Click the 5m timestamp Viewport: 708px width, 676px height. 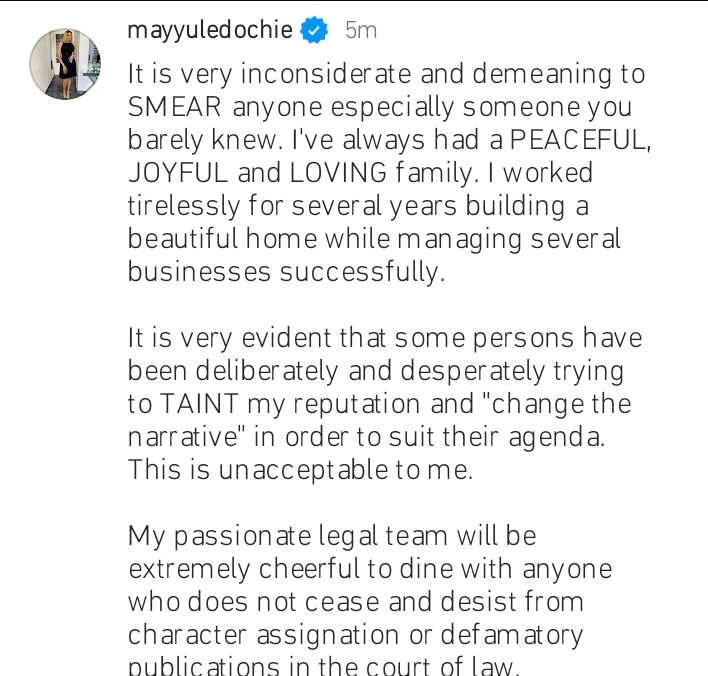(360, 31)
